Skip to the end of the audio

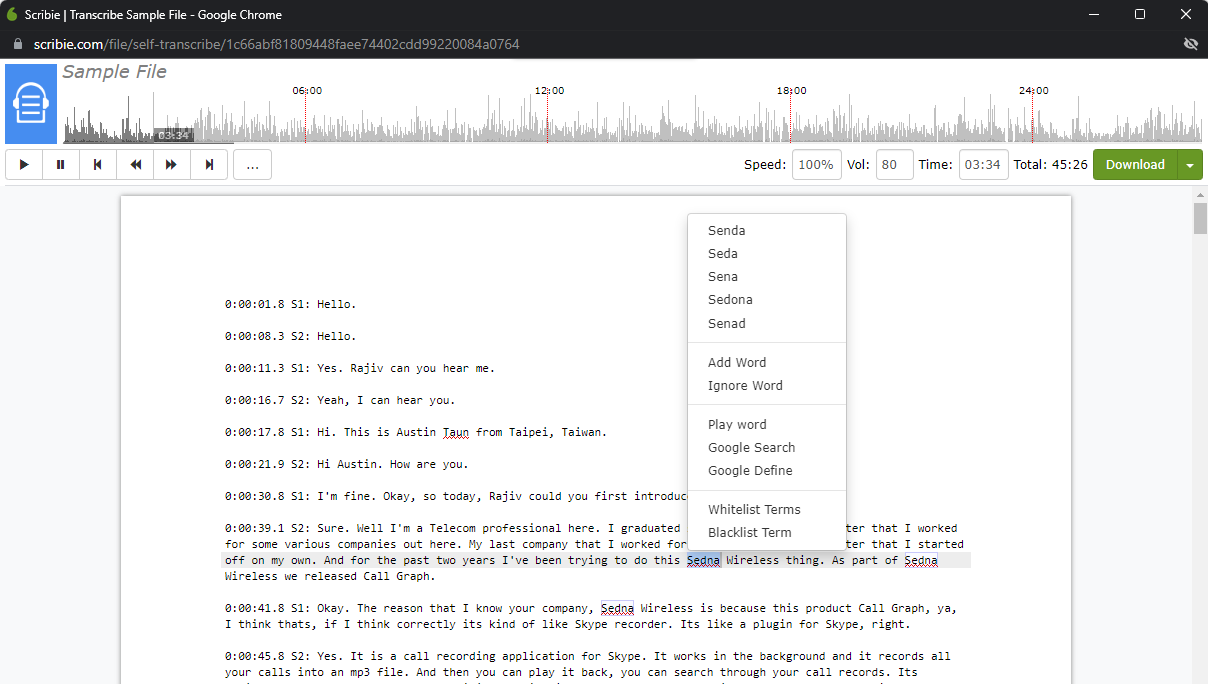click(209, 165)
